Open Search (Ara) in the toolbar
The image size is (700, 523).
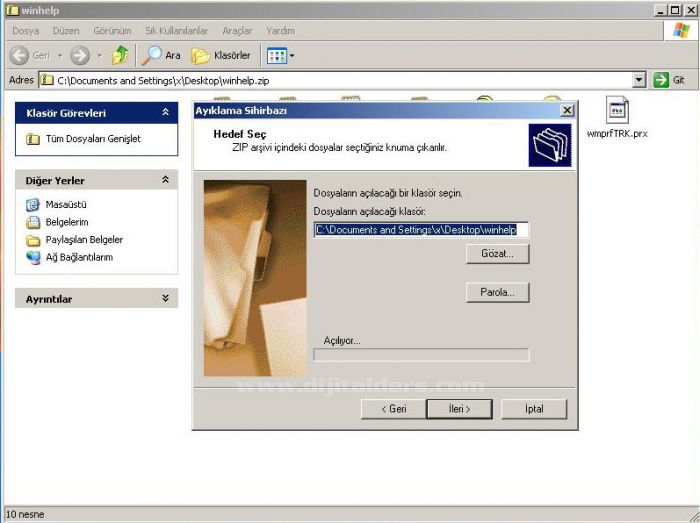click(x=162, y=56)
